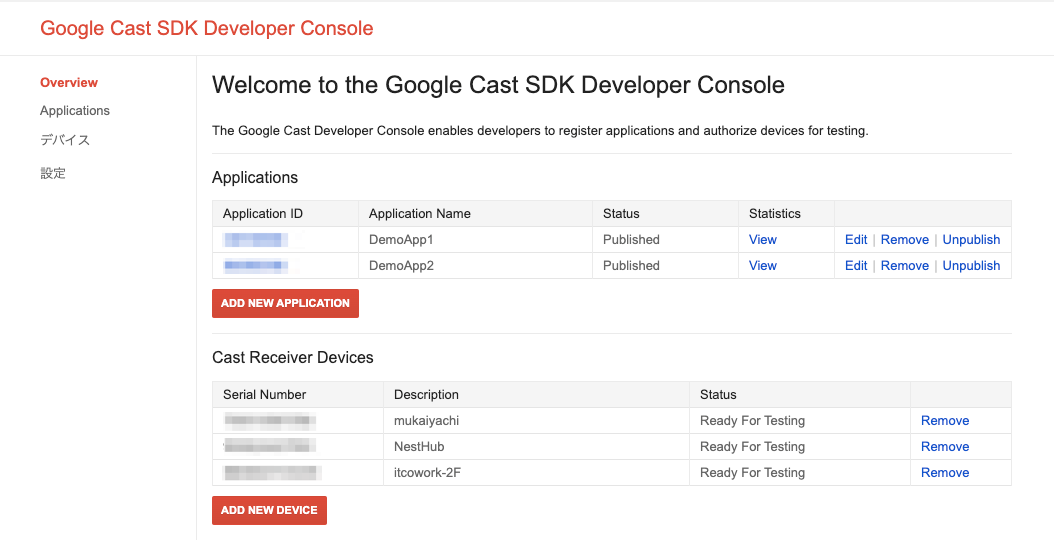Click the ADD NEW DEVICE button
The width and height of the screenshot is (1054, 558).
(269, 510)
